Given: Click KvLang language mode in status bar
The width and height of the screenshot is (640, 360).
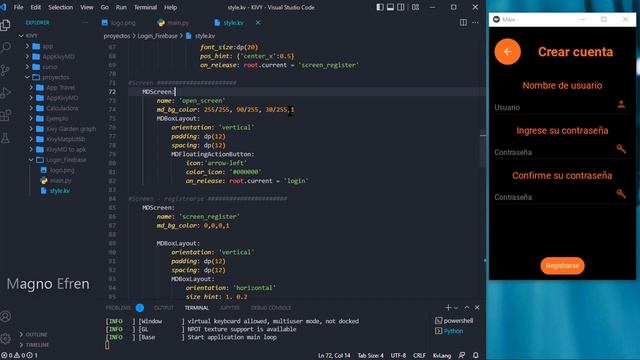Looking at the screenshot, I should click(442, 356).
